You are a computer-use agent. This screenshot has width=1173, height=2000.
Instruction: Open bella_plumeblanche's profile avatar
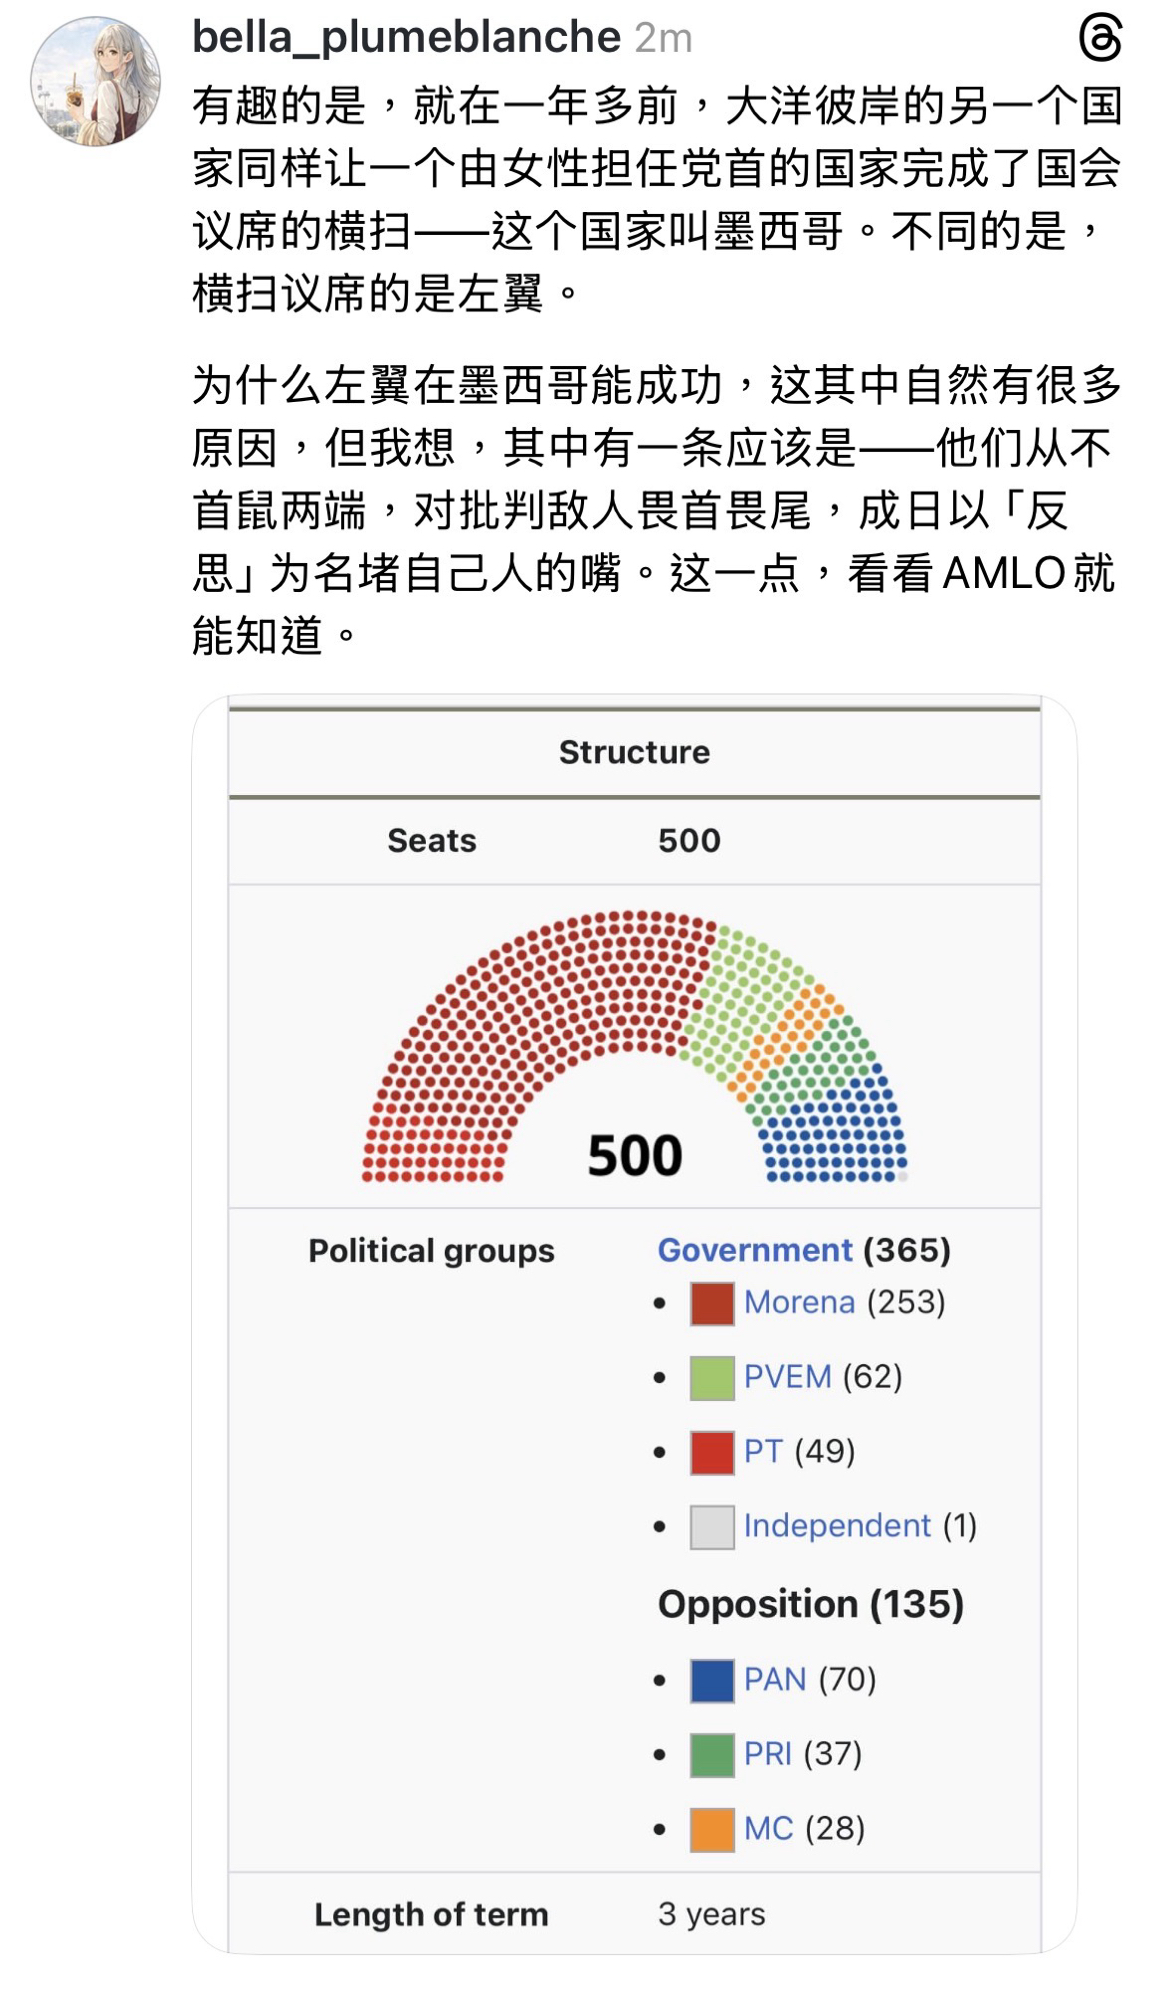(x=96, y=82)
